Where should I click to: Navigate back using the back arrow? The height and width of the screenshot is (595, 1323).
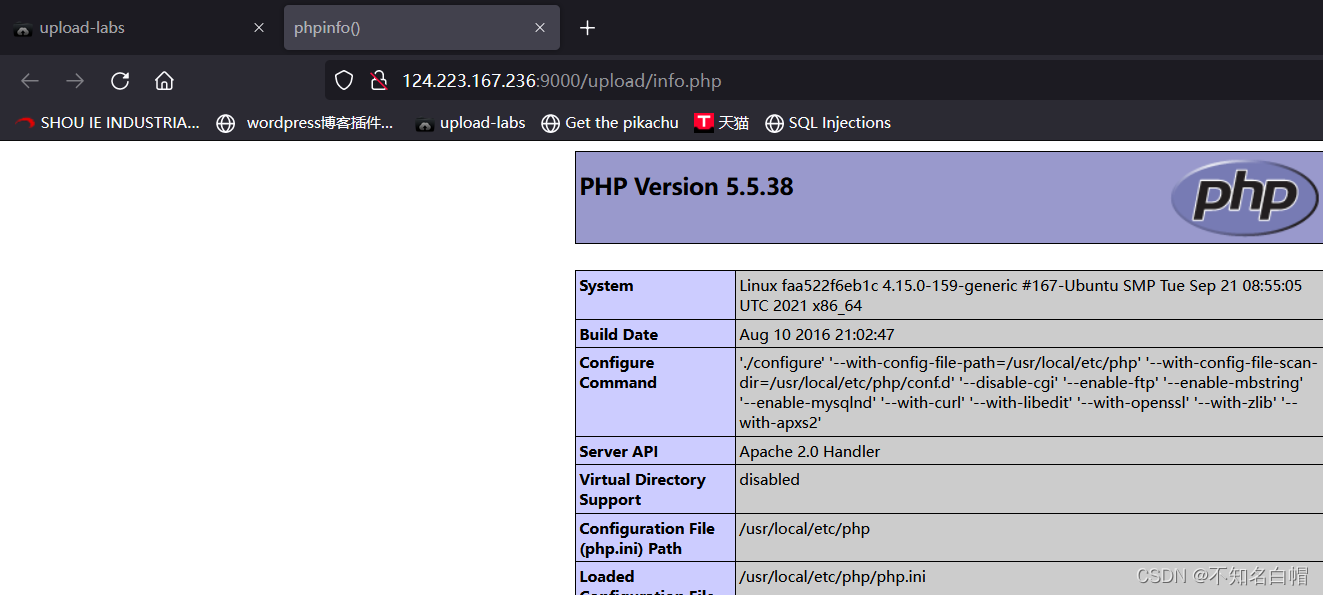click(29, 80)
